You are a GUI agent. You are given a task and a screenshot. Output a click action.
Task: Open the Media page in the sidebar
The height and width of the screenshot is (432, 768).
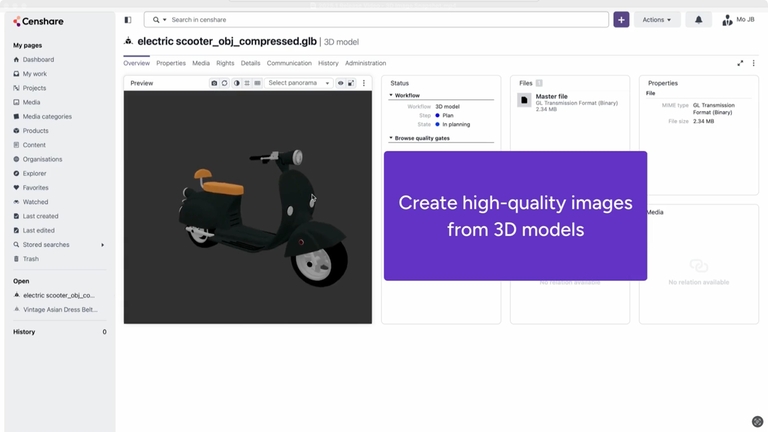(x=31, y=102)
